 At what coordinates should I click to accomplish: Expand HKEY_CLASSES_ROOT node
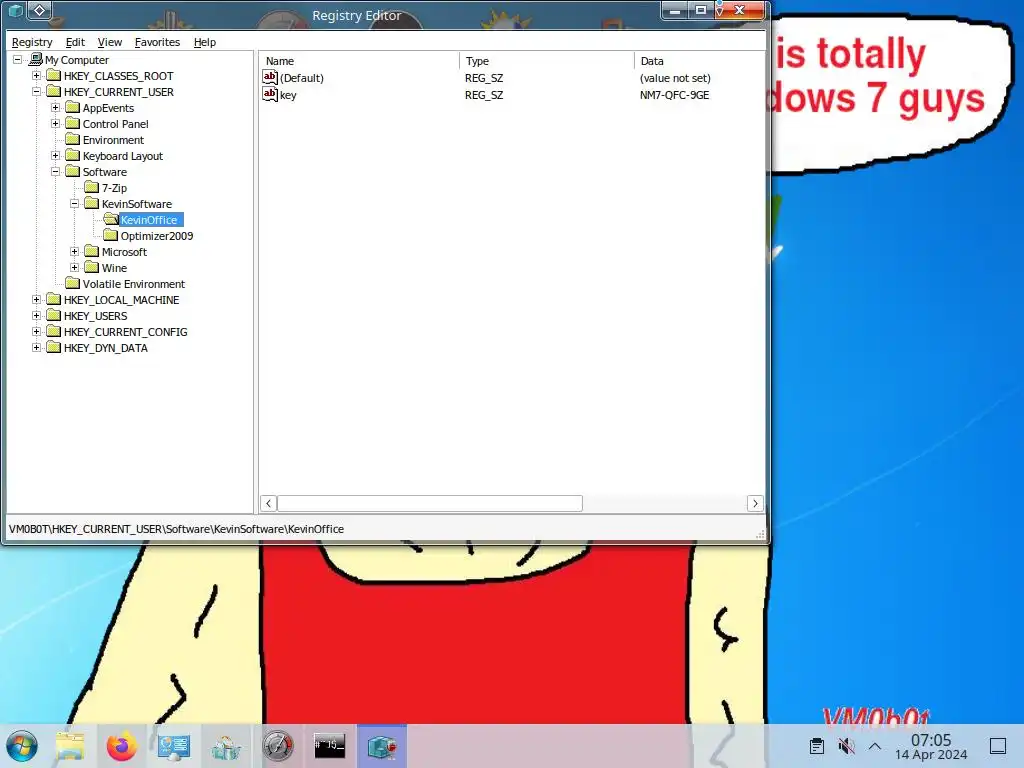pyautogui.click(x=37, y=76)
